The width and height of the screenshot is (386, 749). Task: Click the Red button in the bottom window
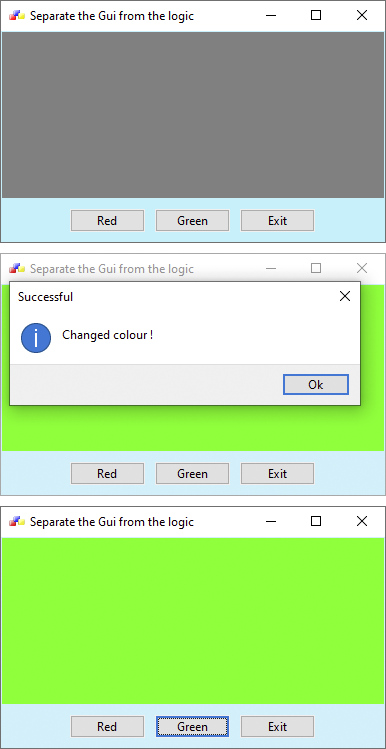click(x=107, y=727)
